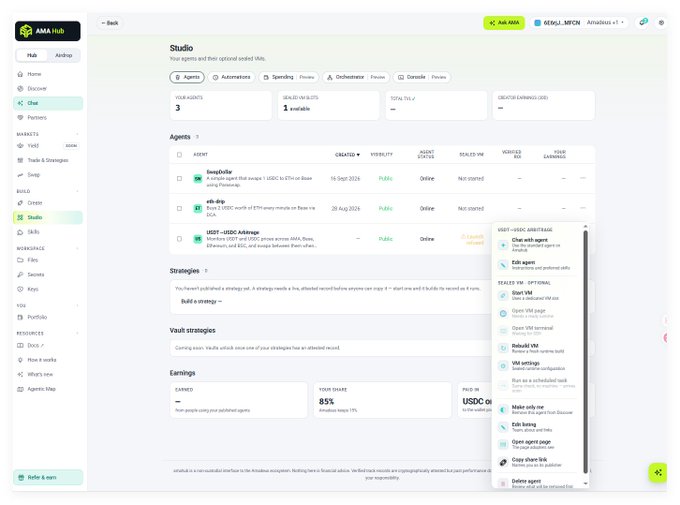Viewport: 680px width, 505px height.
Task: Open Partners in the sidebar
Action: 48,118
